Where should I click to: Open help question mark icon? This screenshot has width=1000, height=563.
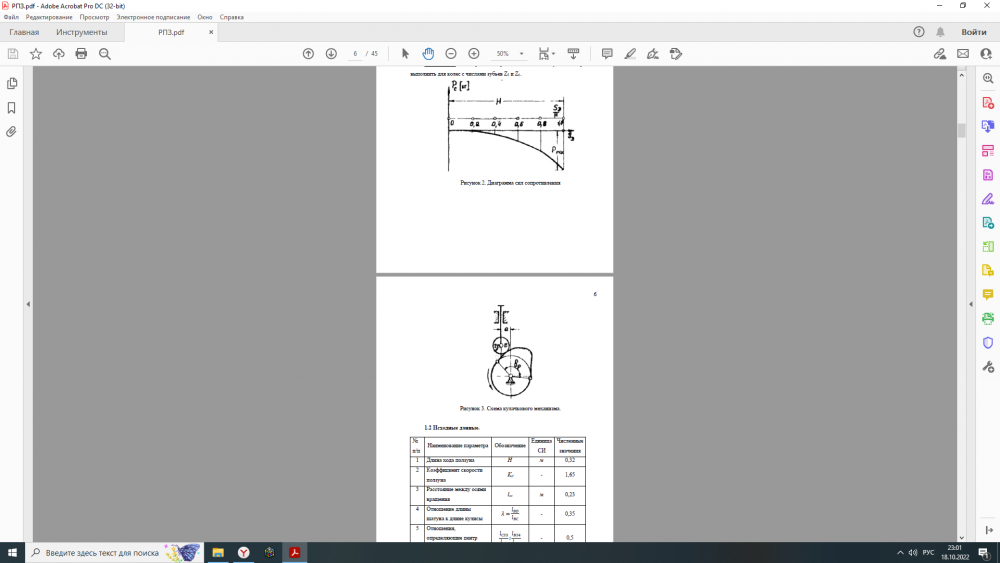[919, 33]
